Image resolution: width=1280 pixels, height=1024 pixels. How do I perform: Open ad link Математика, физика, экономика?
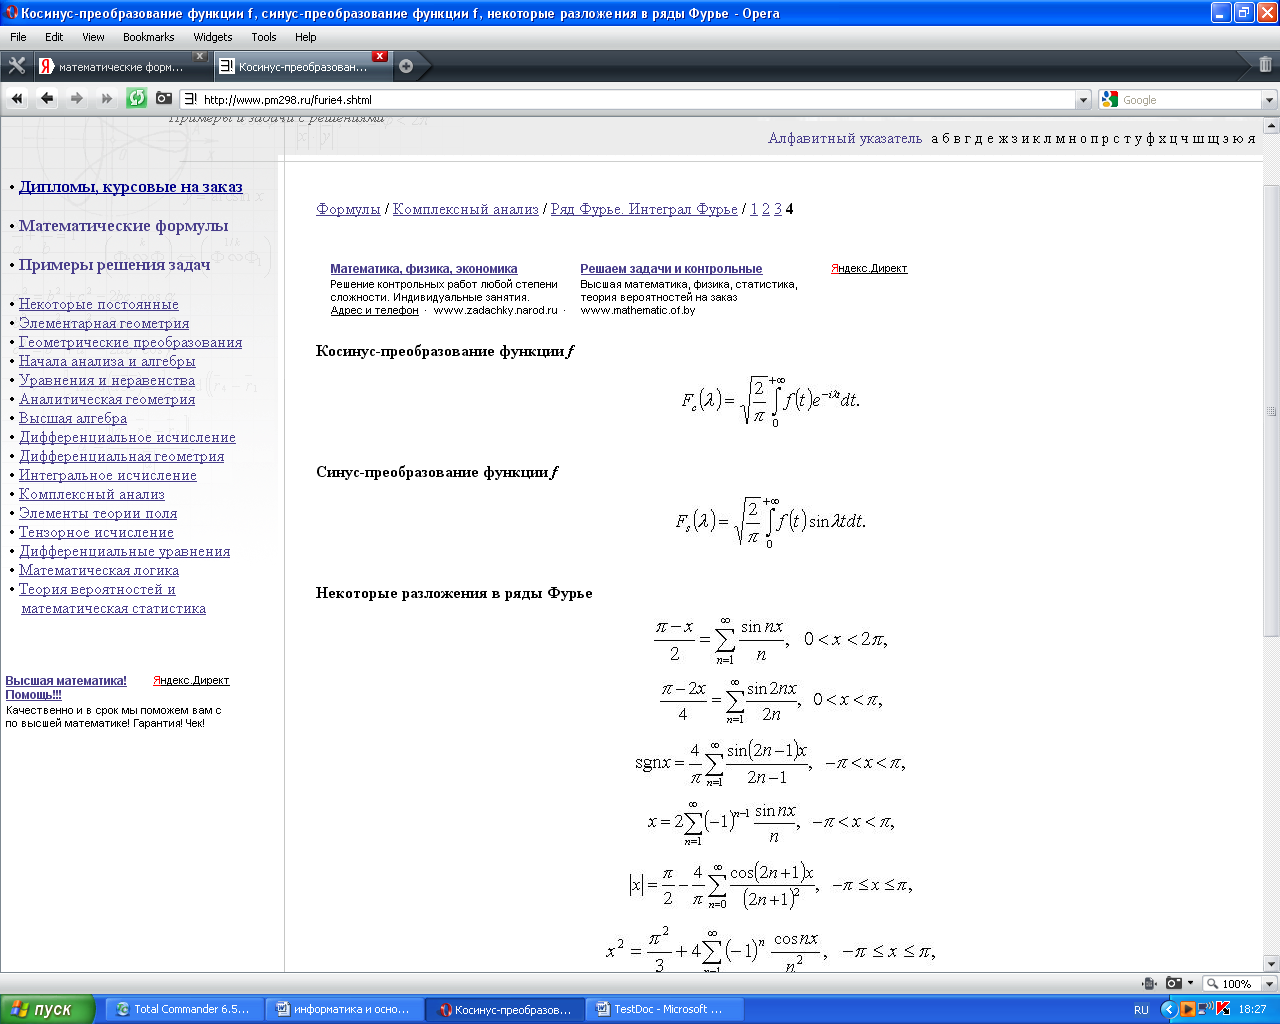coord(424,269)
